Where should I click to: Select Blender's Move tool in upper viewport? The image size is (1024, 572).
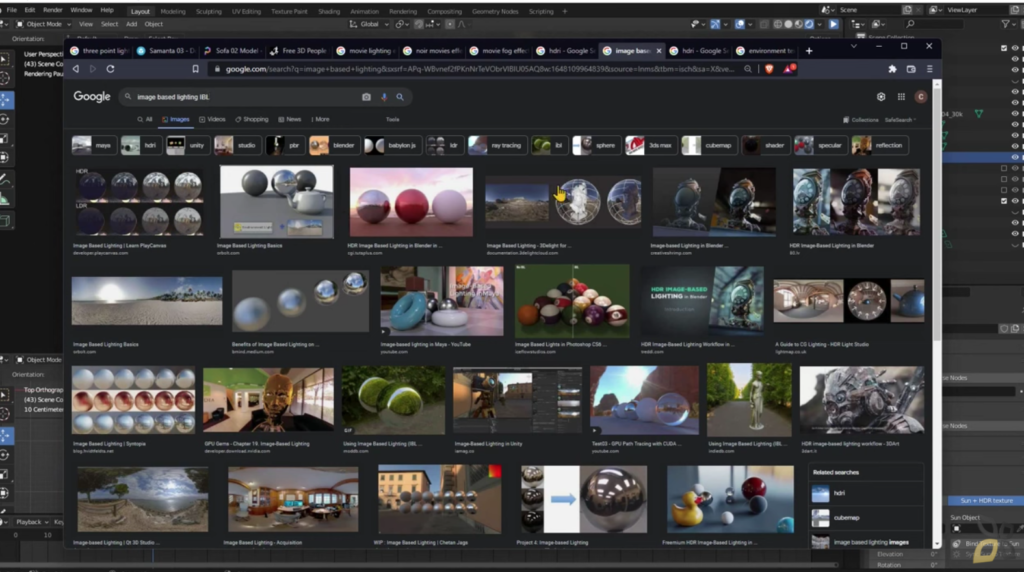pos(5,99)
